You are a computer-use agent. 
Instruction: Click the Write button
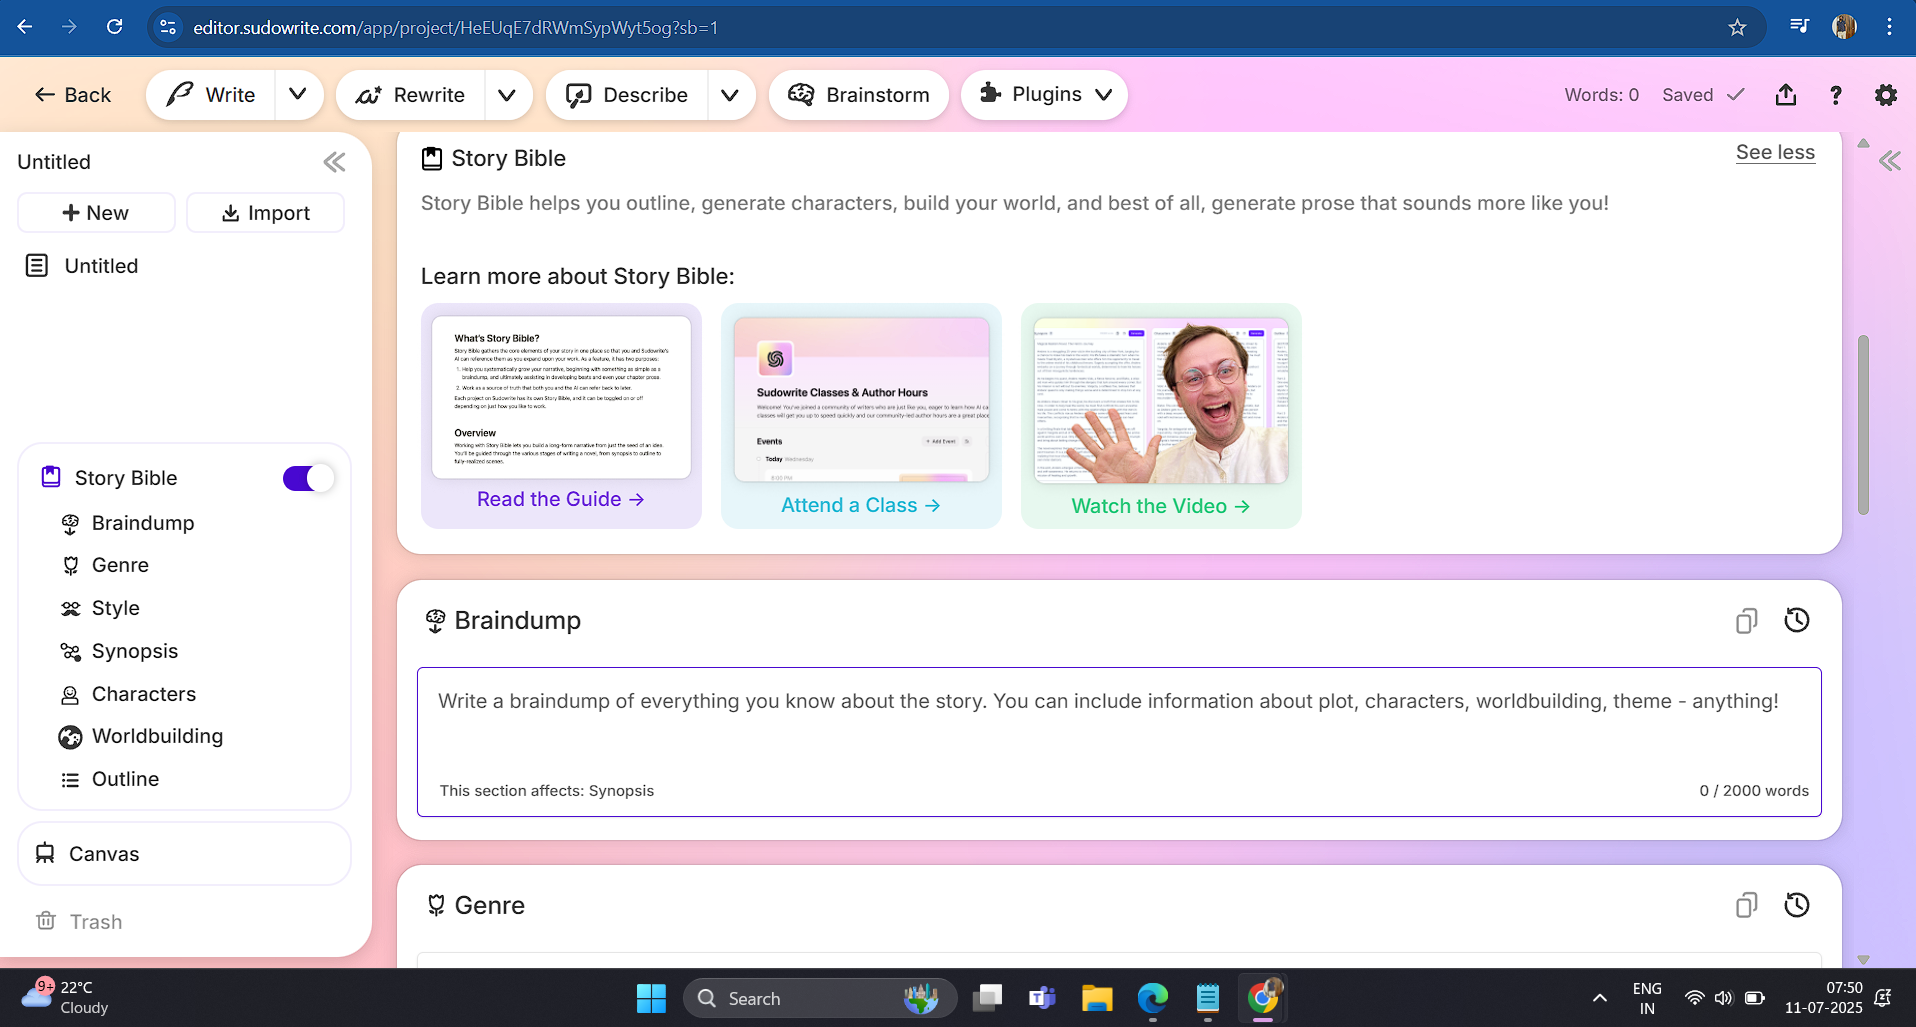[x=210, y=95]
